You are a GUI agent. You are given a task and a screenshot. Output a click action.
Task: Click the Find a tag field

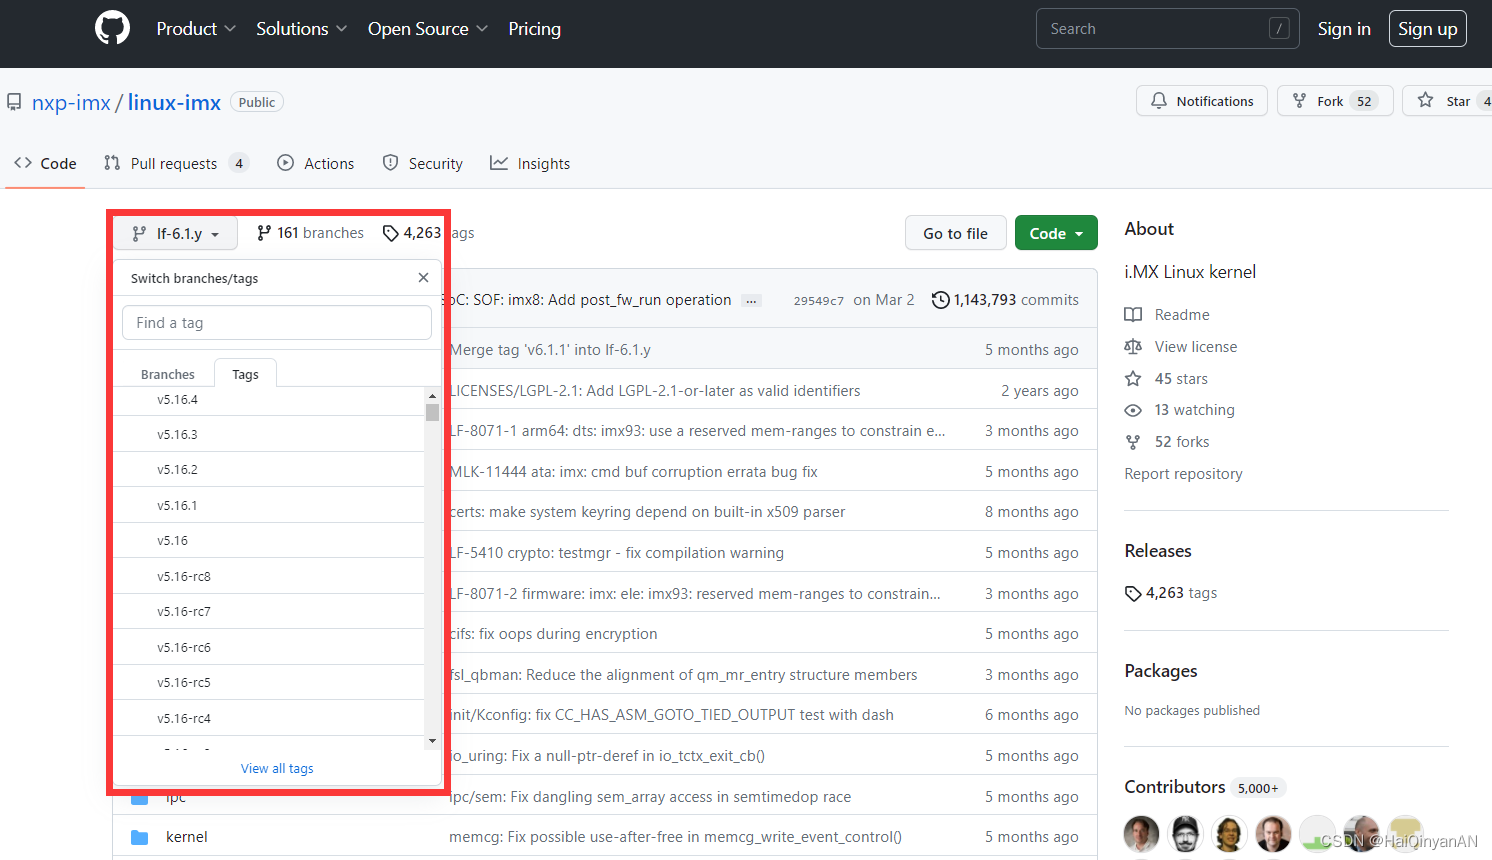277,323
